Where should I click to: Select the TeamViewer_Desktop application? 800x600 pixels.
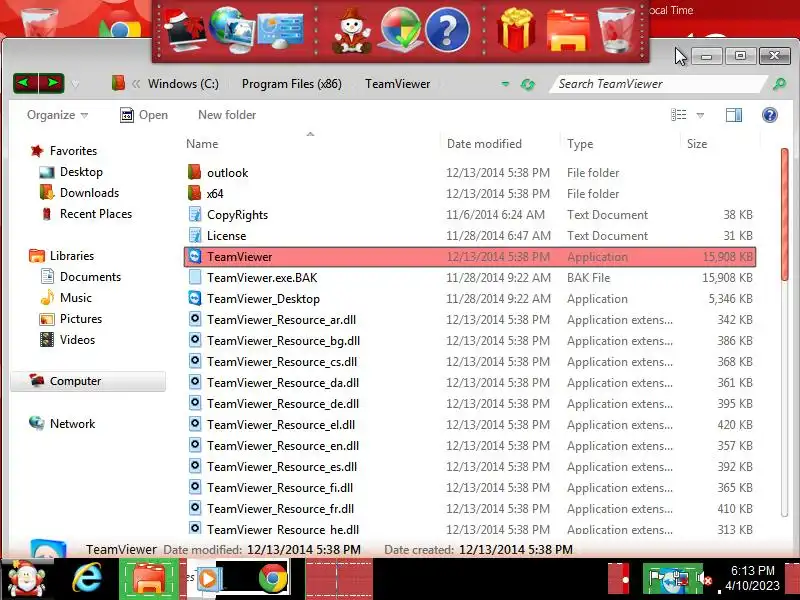pos(469,298)
